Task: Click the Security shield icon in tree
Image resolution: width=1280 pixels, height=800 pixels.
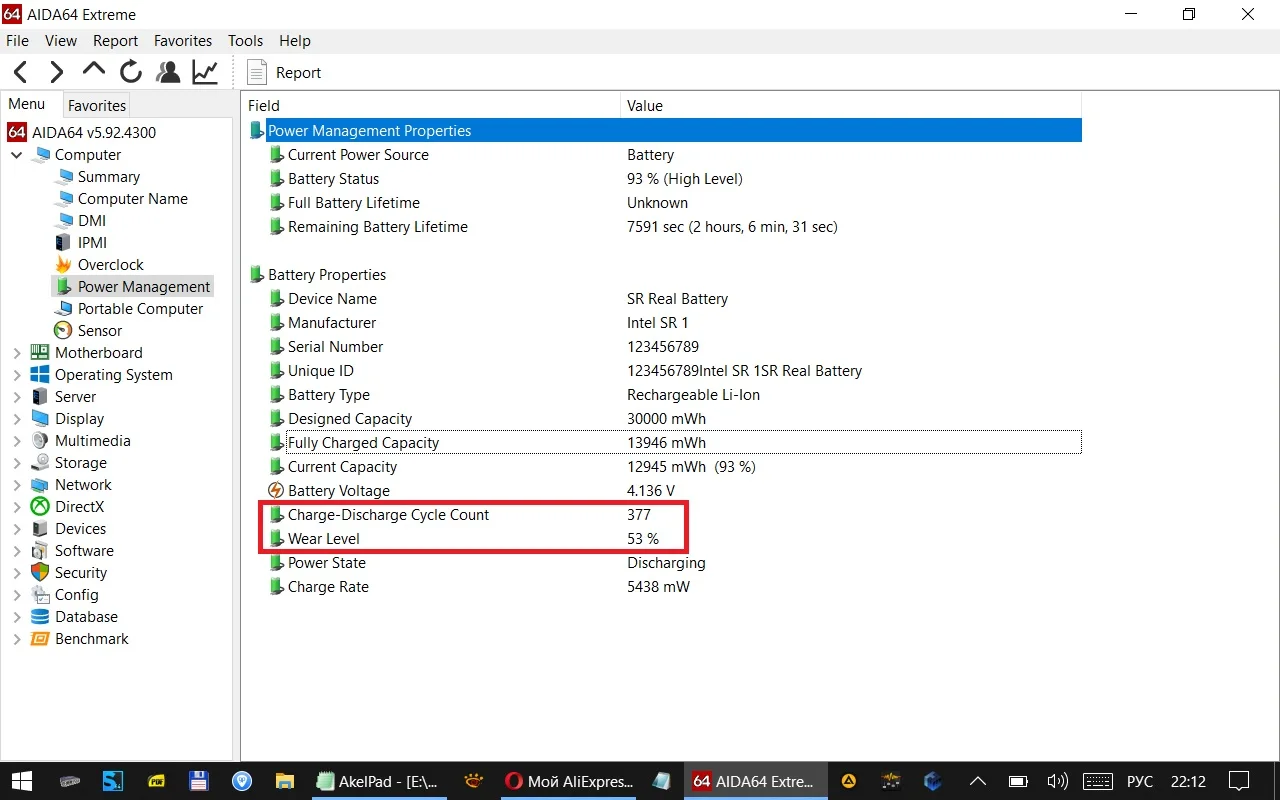Action: coord(40,573)
